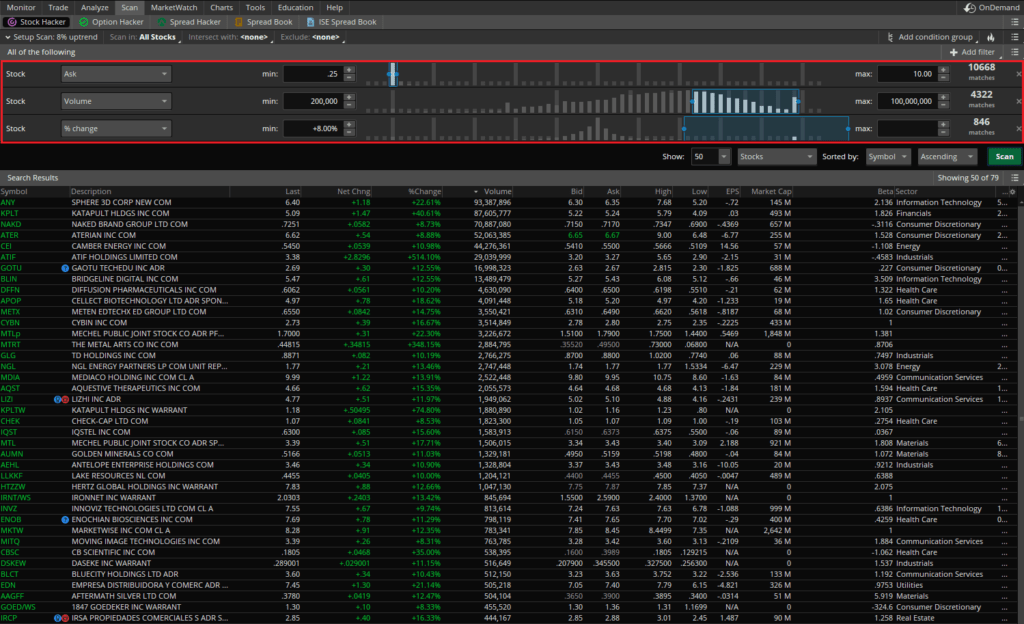Click the info badge next to GOTU
Viewport: 1024px width, 624px height.
click(64, 268)
